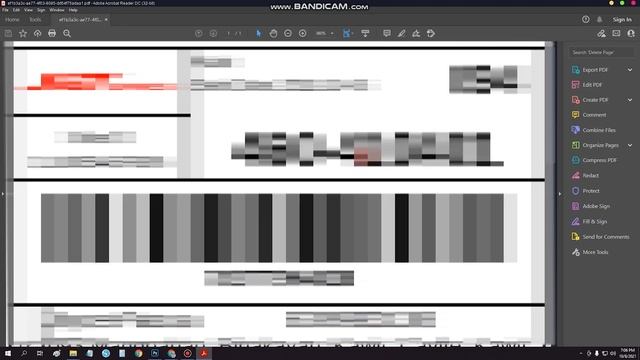
Task: Upload the file with the cloud arrow icon
Action: coord(38,33)
